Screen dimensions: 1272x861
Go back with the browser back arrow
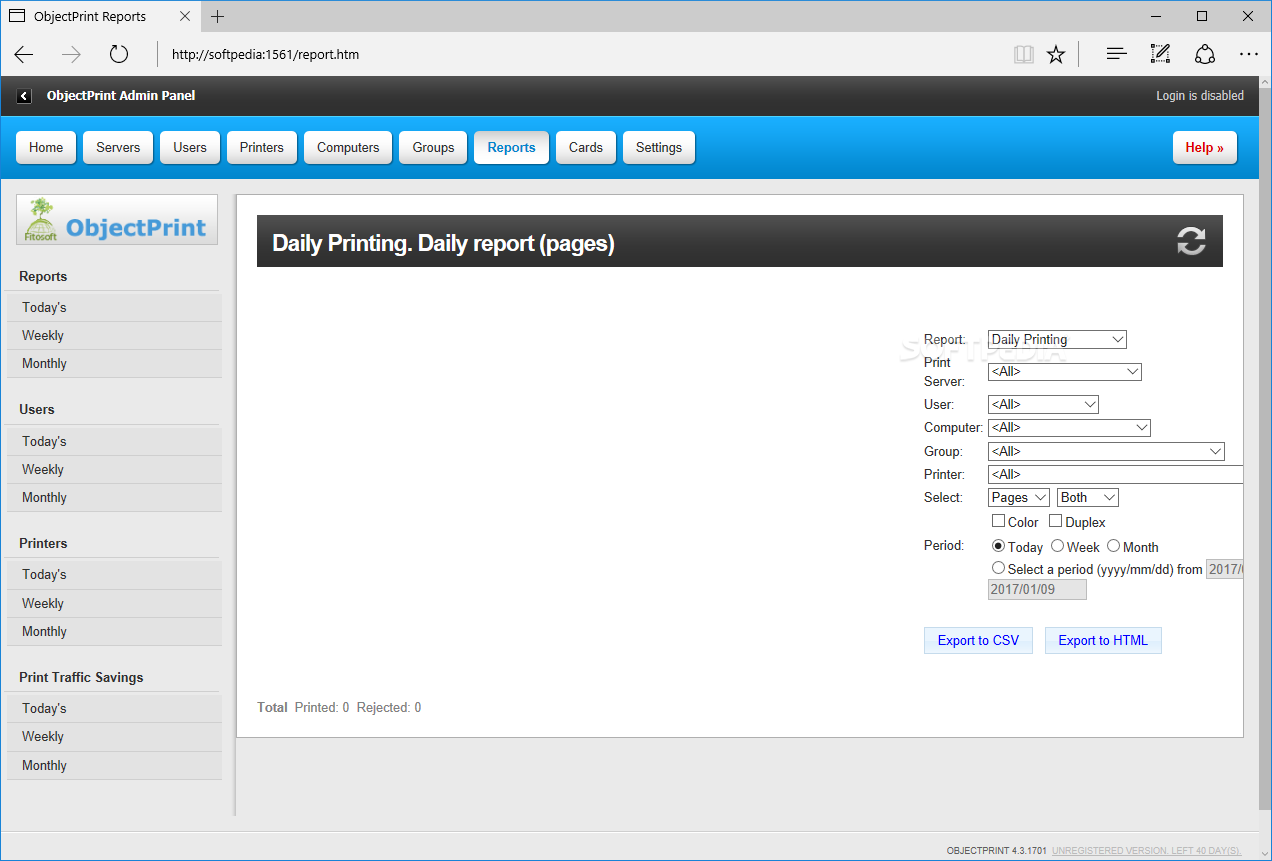coord(24,54)
